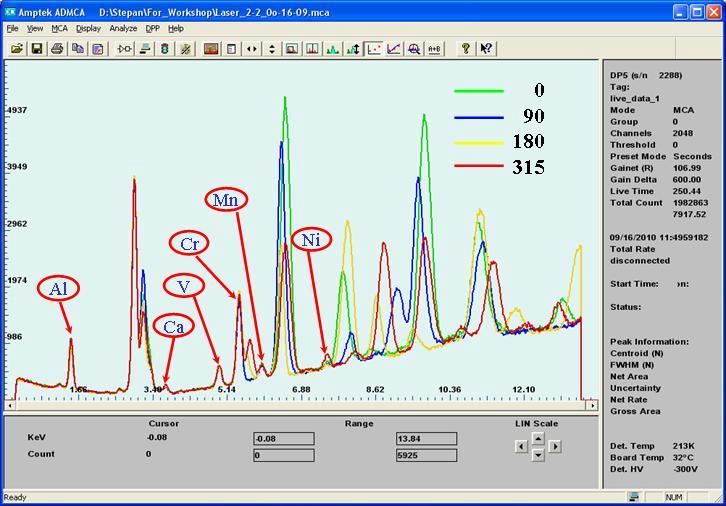The height and width of the screenshot is (506, 726).
Task: Click the Range KeV field showing -0.08
Action: [x=284, y=438]
